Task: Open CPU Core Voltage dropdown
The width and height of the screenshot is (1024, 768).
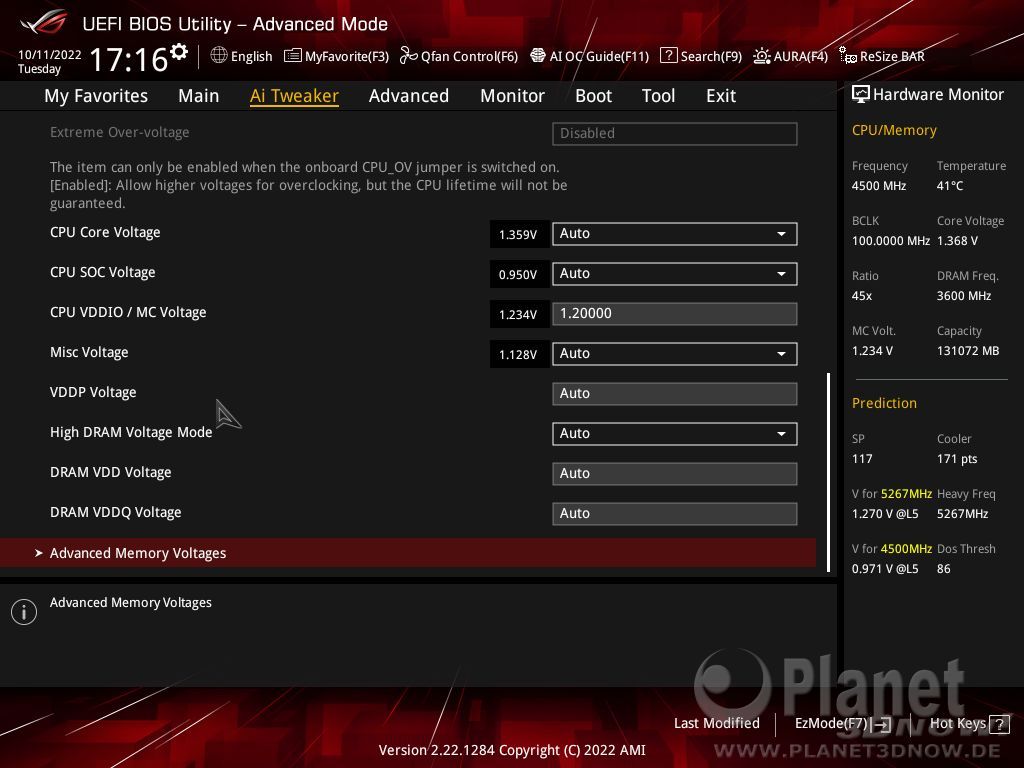Action: (675, 234)
